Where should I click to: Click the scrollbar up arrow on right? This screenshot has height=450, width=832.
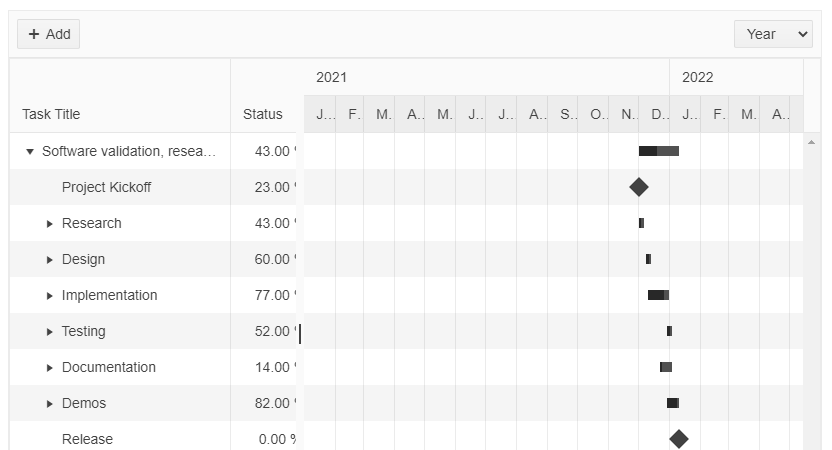click(811, 143)
